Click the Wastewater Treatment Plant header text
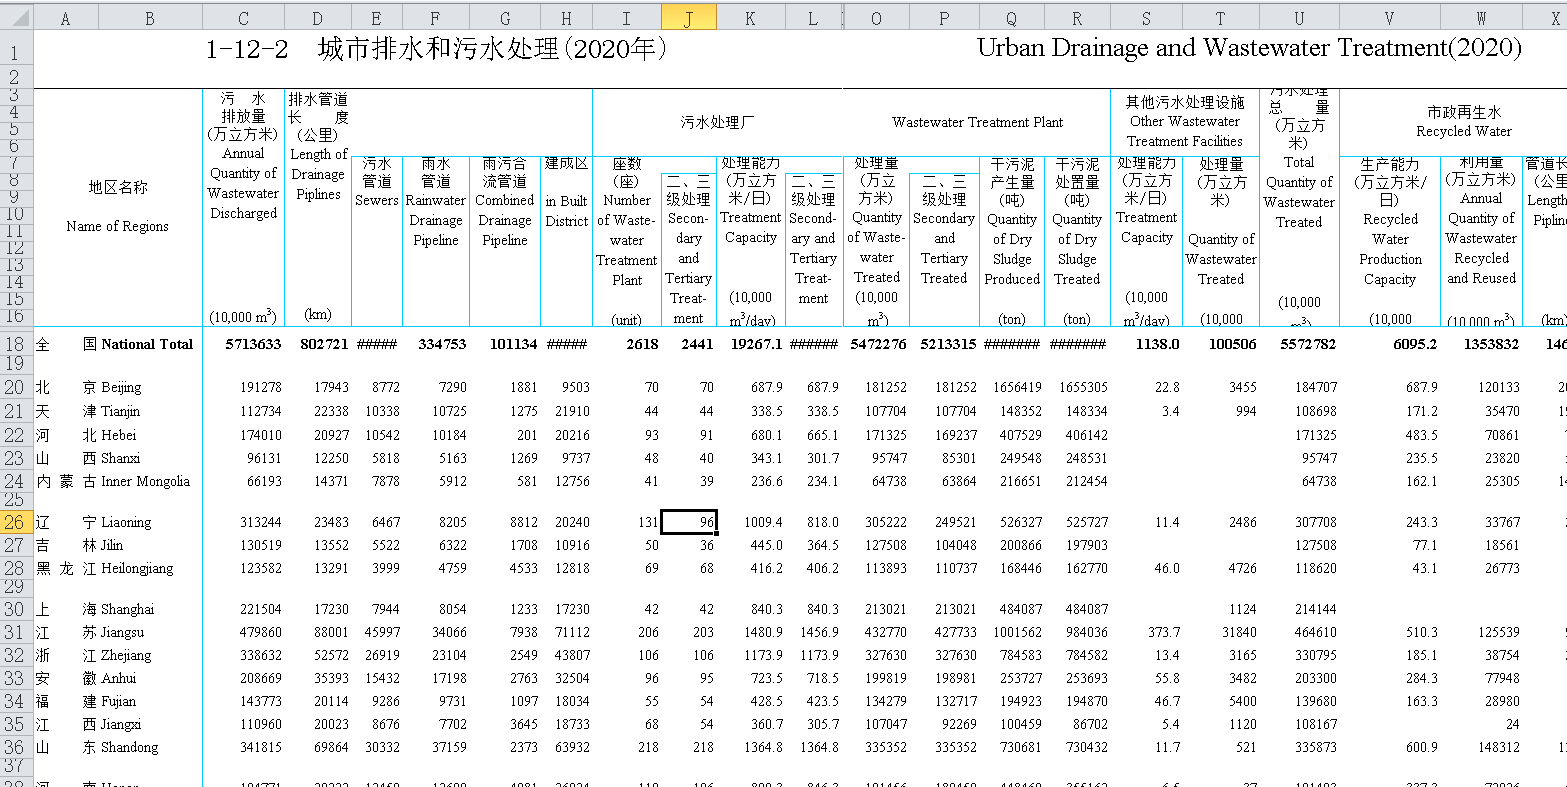Screen dimensions: 1567x787 point(977,122)
